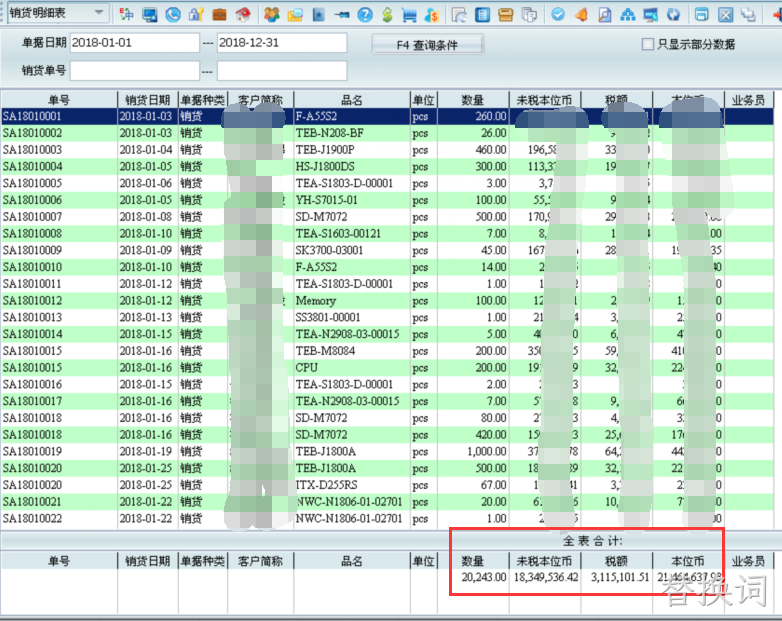This screenshot has width=782, height=621.
Task: Select order SA18010007
Action: [32, 216]
